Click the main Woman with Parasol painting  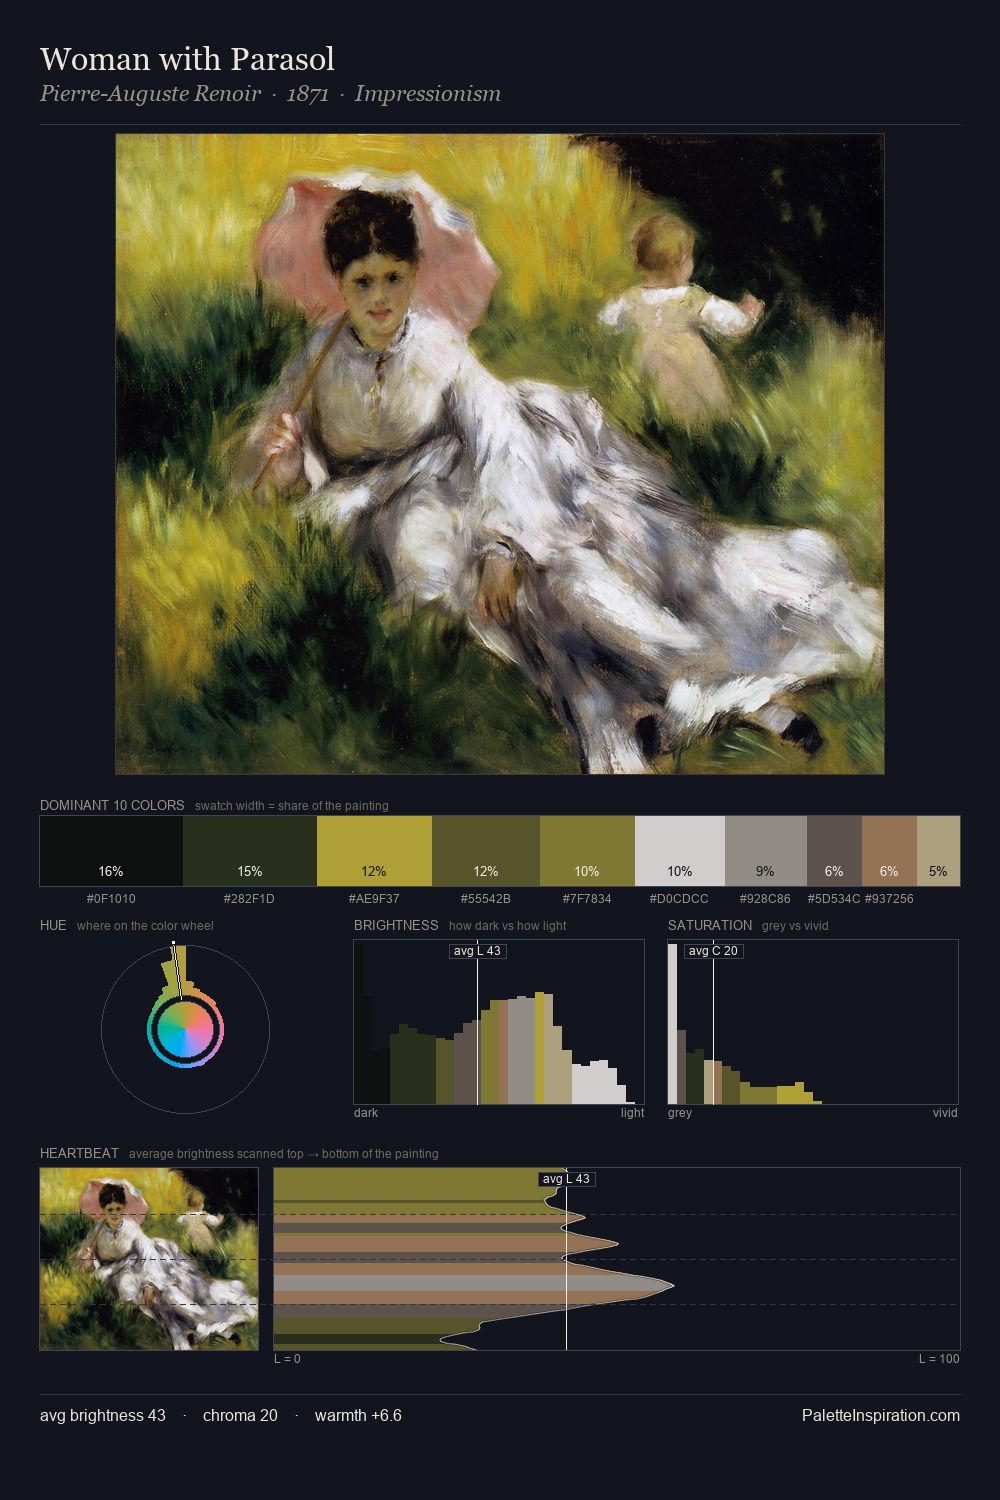[500, 454]
